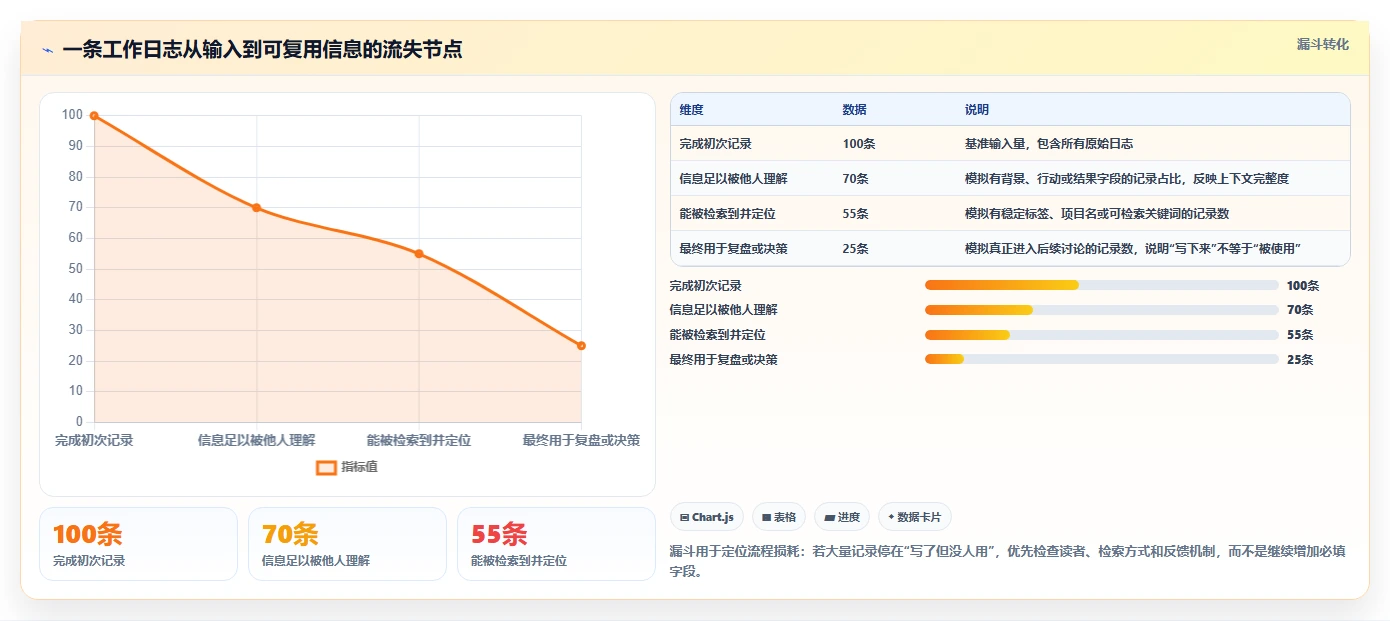Click the progress bar for 完成初次记录

point(1102,286)
